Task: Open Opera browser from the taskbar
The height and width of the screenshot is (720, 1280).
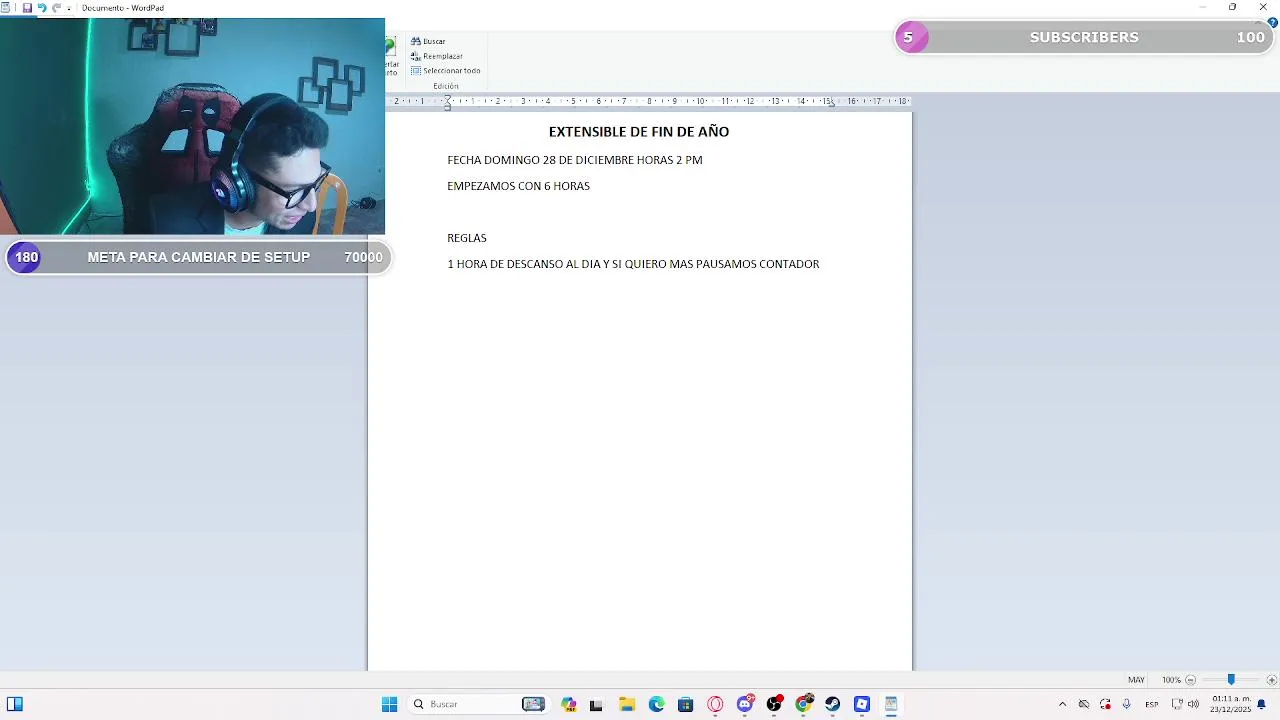Action: [x=715, y=704]
